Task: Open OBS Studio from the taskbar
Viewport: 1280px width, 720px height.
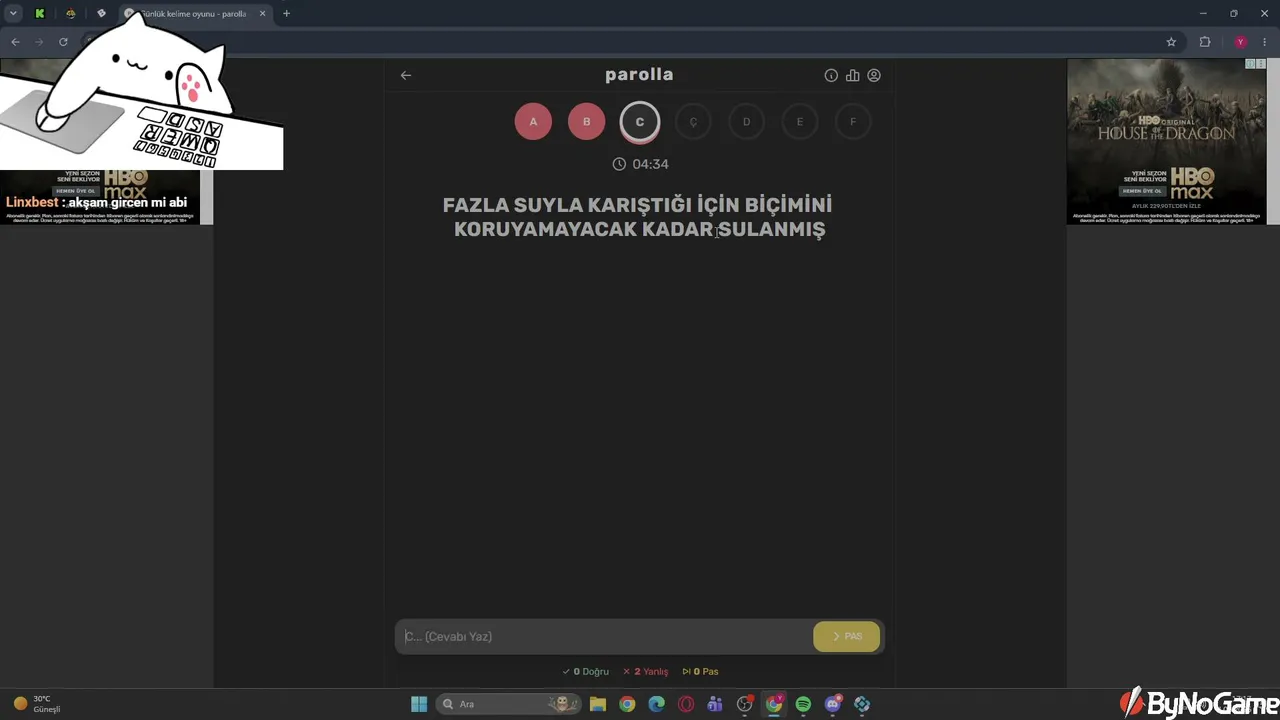Action: pos(744,704)
